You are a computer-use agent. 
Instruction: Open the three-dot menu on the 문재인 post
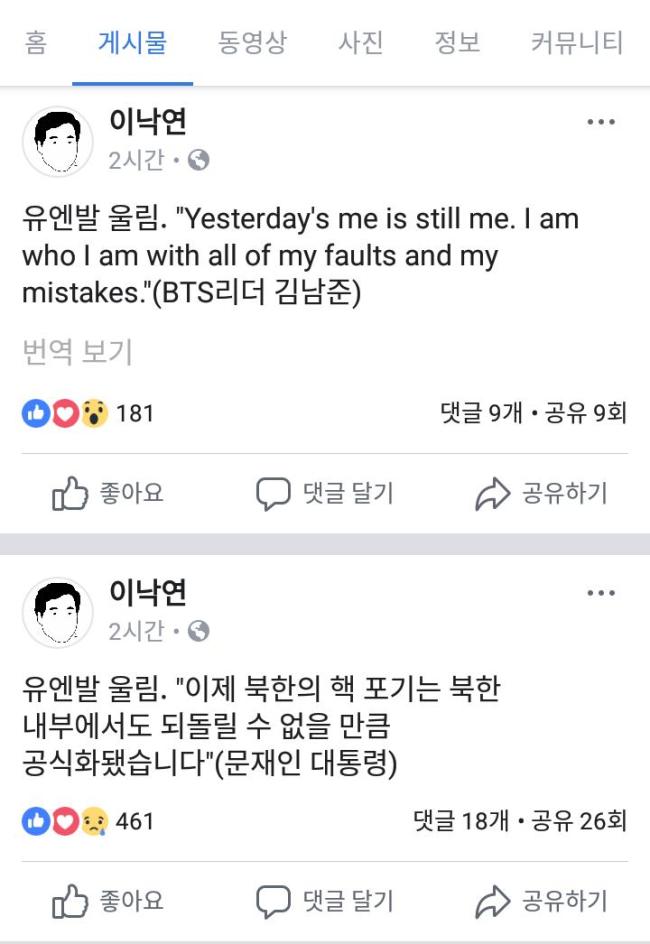click(601, 592)
